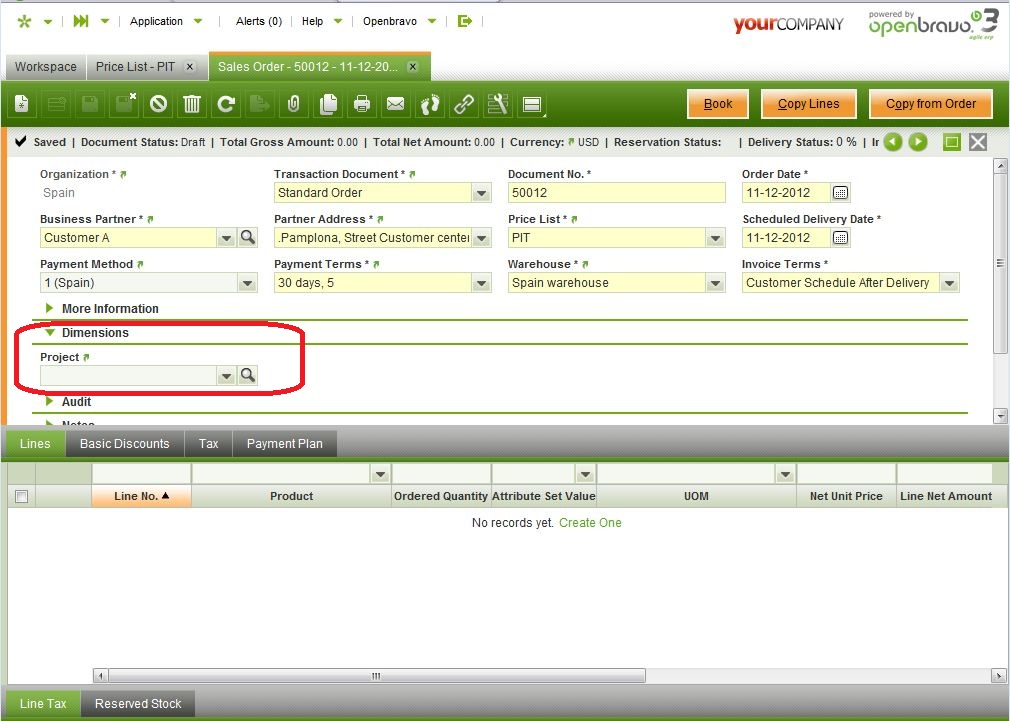The height and width of the screenshot is (721, 1010).
Task: Open the Price List dropdown
Action: click(x=715, y=238)
